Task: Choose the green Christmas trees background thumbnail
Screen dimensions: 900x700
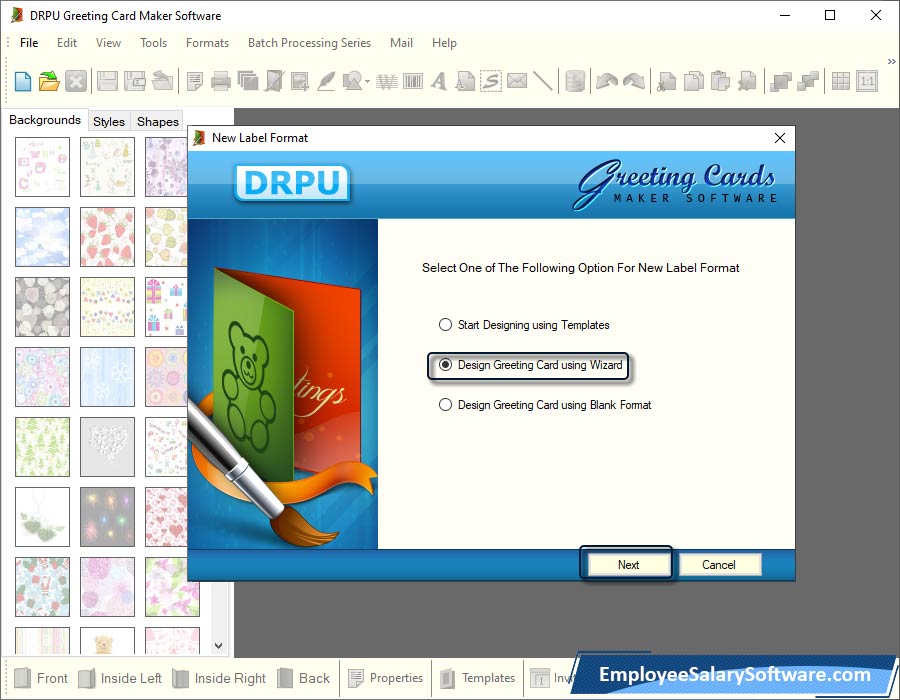Action: click(x=42, y=447)
